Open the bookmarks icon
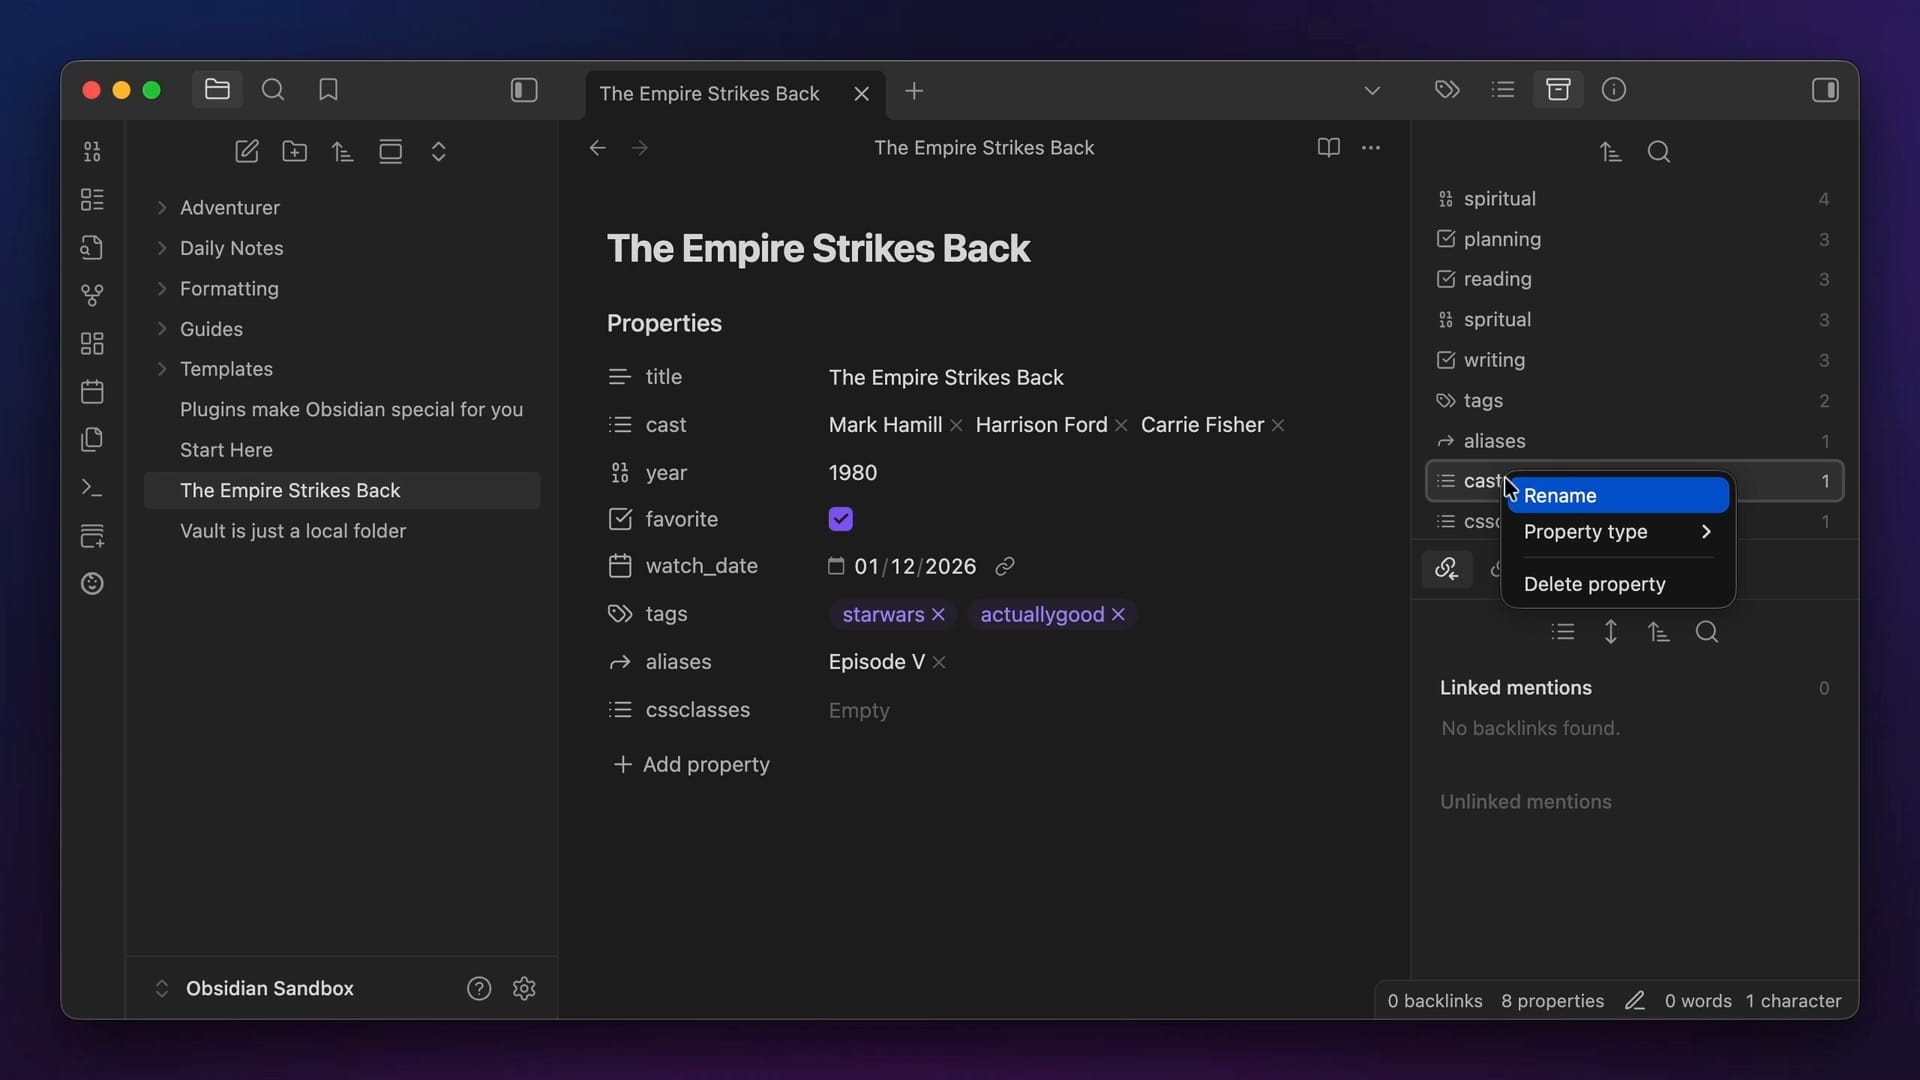 328,90
